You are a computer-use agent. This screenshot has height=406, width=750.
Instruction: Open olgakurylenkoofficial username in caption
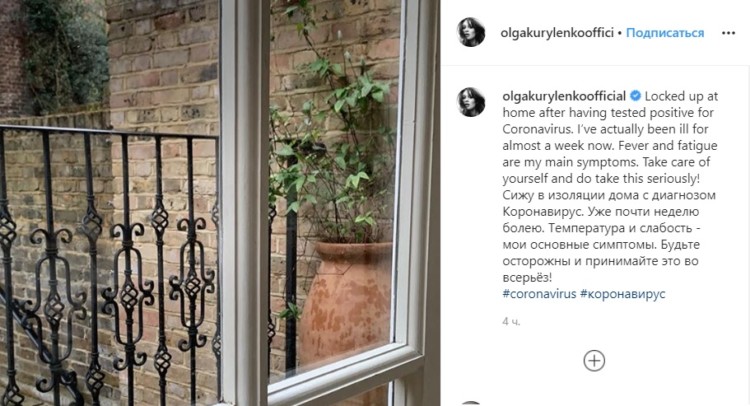pos(564,96)
